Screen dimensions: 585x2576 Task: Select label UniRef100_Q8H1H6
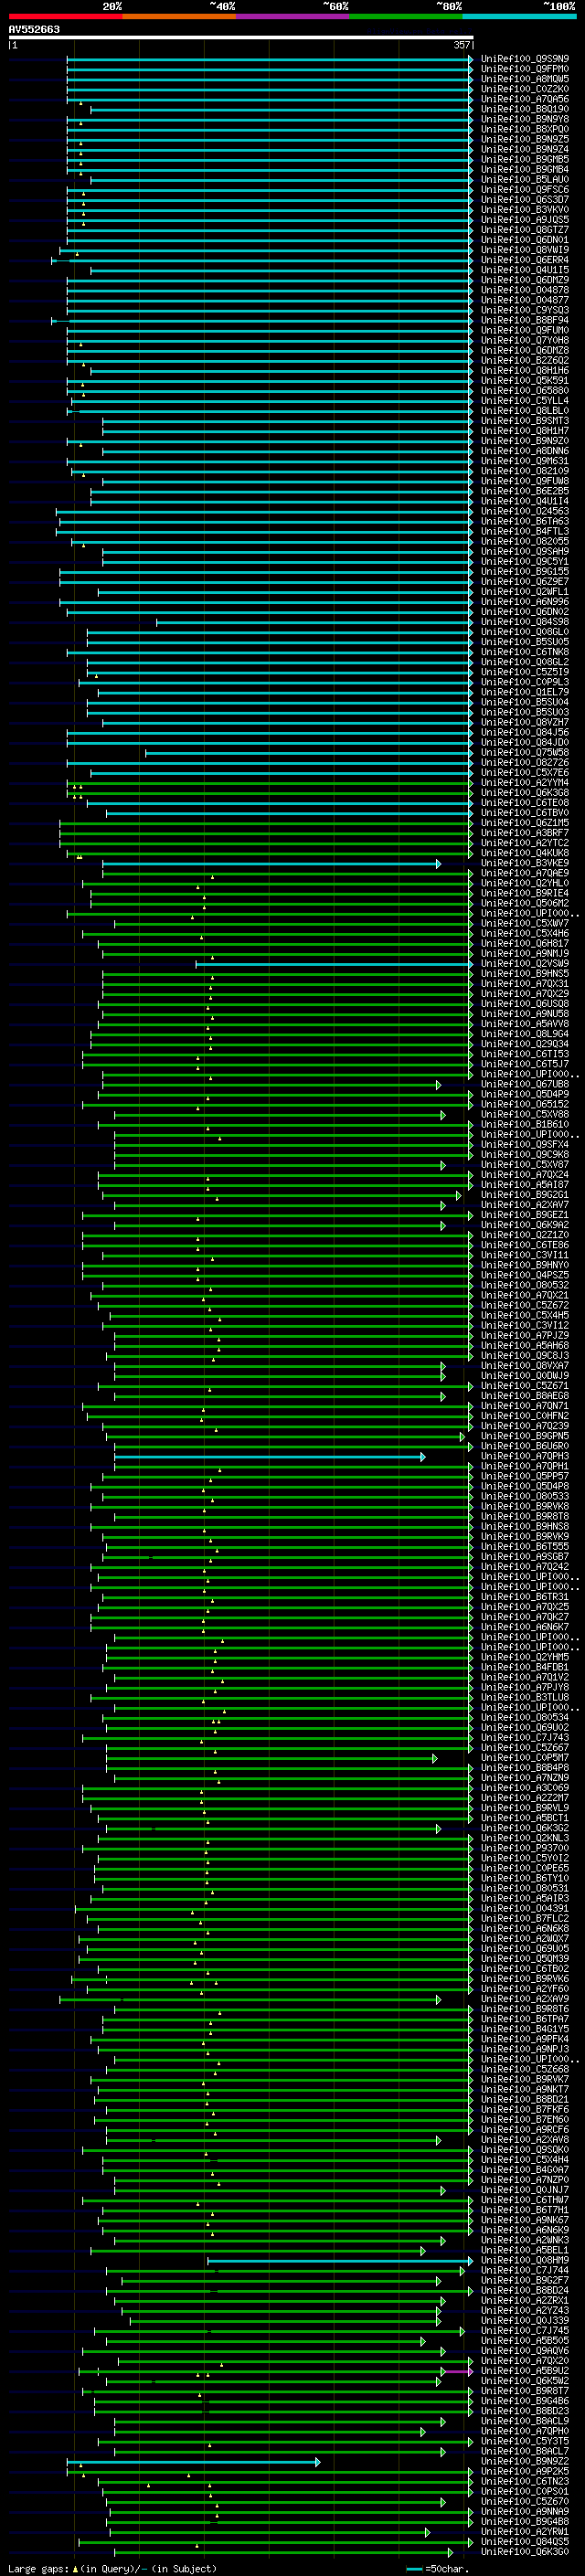click(525, 371)
